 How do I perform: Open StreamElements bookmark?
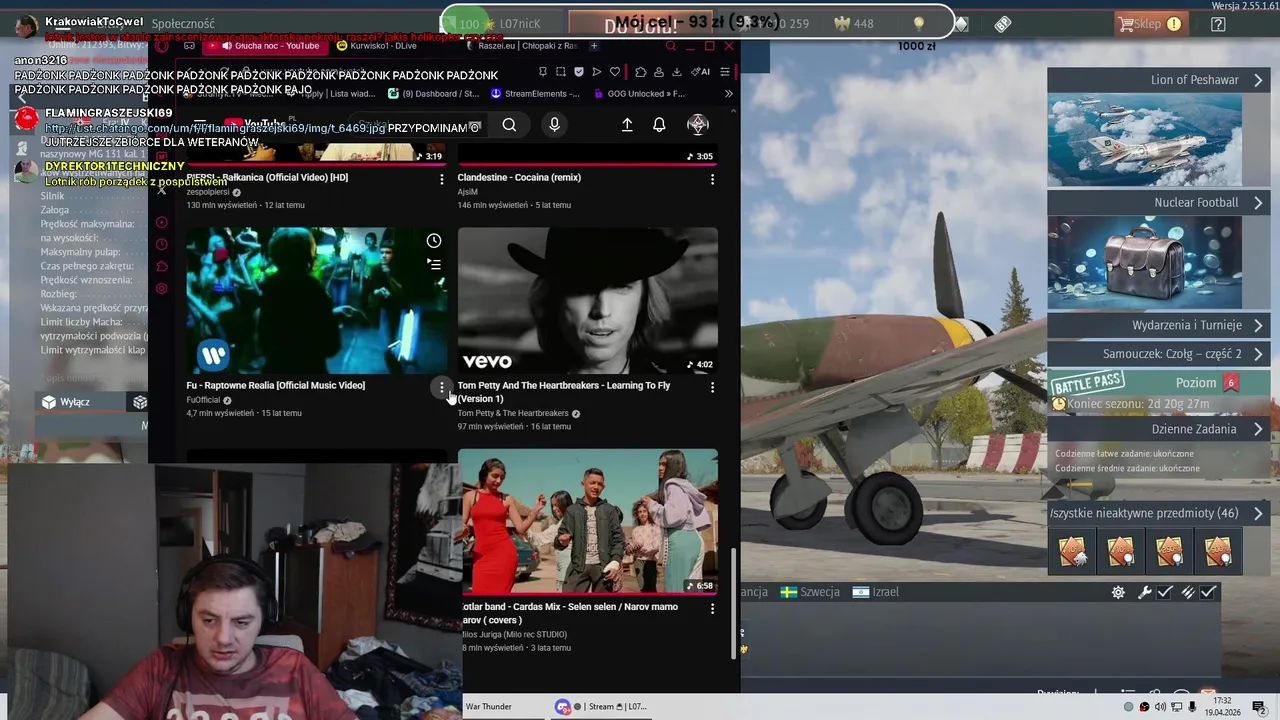click(535, 94)
